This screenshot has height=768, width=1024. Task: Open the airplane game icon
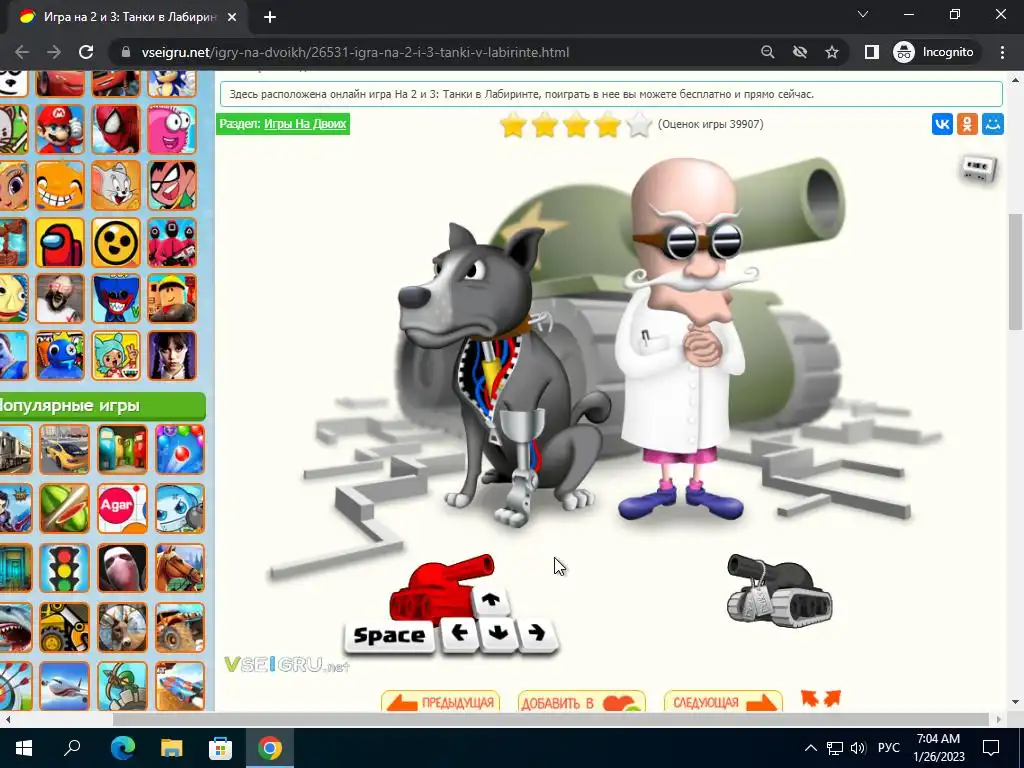point(64,686)
